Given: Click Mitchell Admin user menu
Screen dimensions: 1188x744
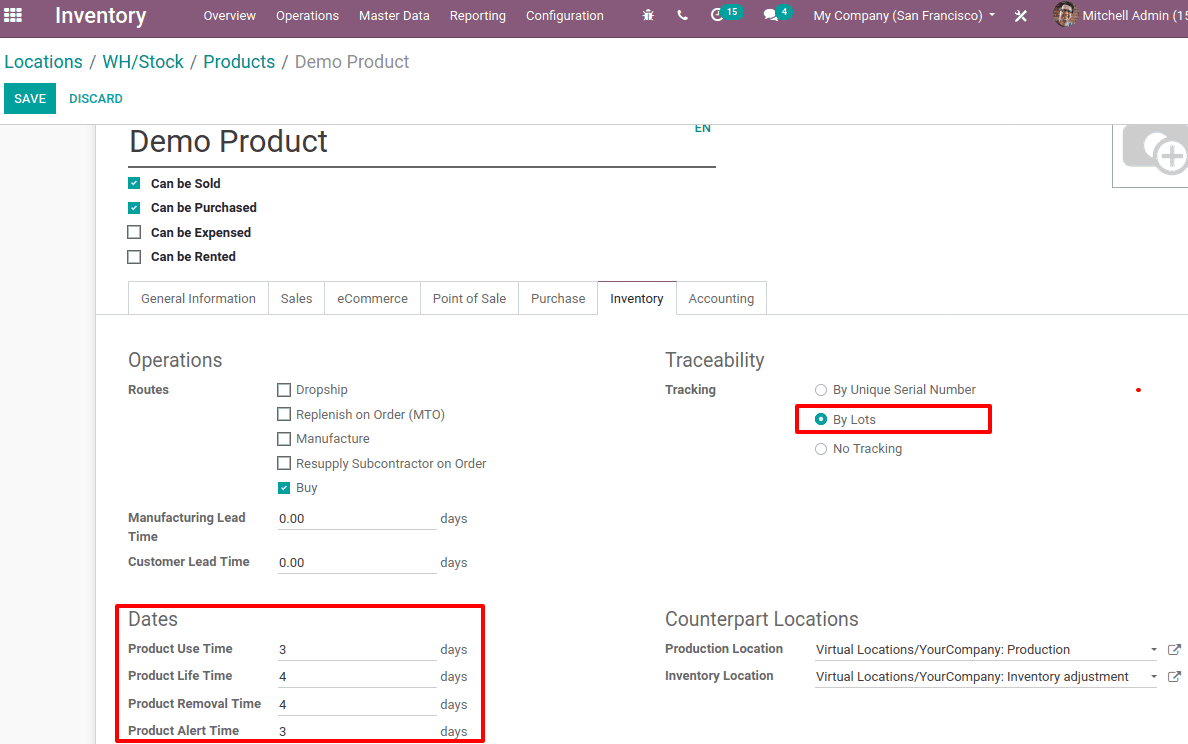Looking at the screenshot, I should tap(1121, 15).
